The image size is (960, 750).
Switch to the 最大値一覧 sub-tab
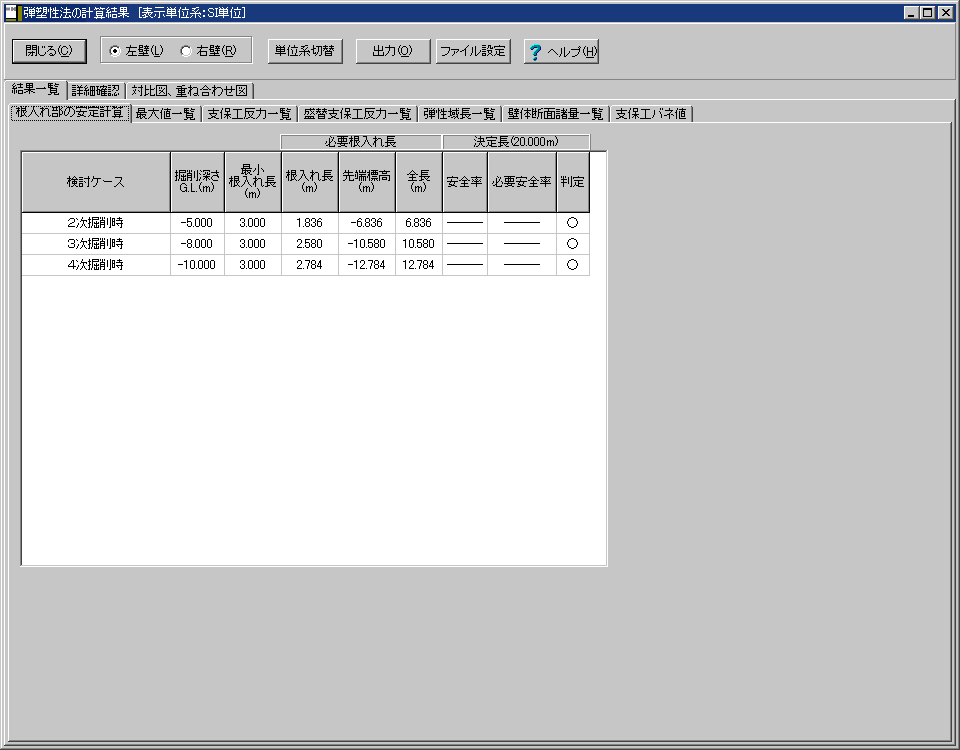(x=165, y=114)
